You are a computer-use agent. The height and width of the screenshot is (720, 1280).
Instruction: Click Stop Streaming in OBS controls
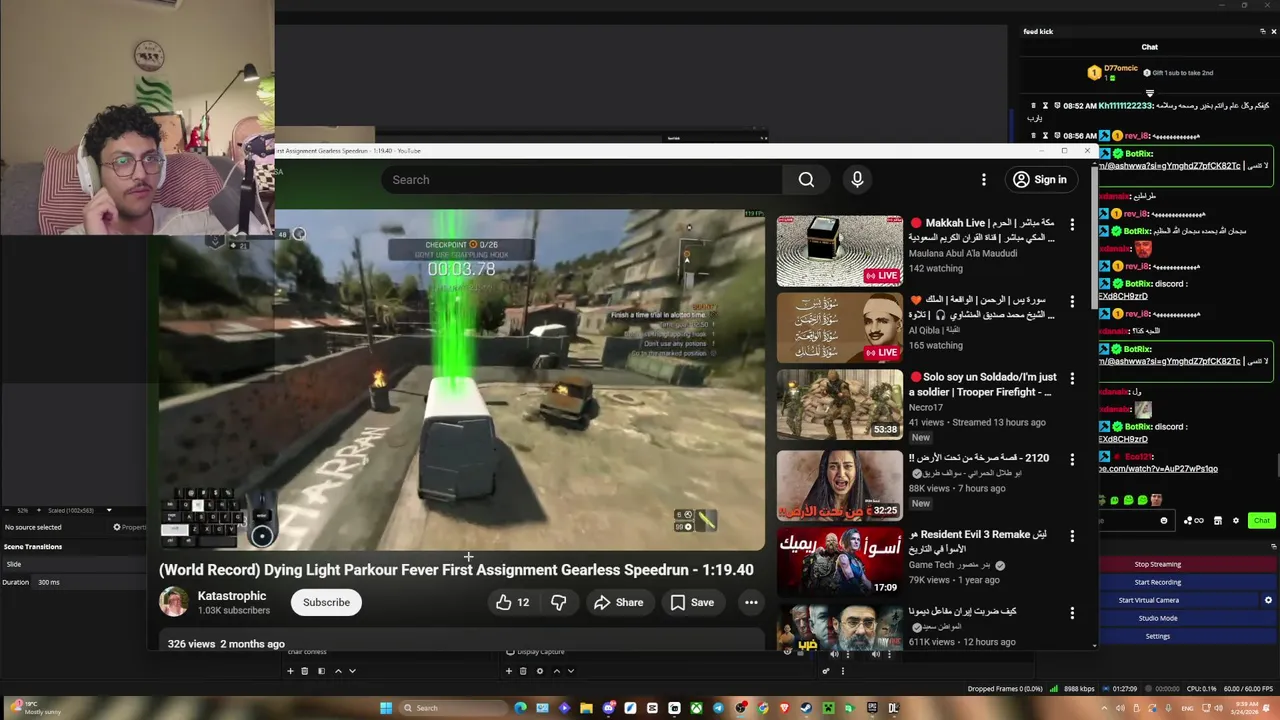(1157, 564)
